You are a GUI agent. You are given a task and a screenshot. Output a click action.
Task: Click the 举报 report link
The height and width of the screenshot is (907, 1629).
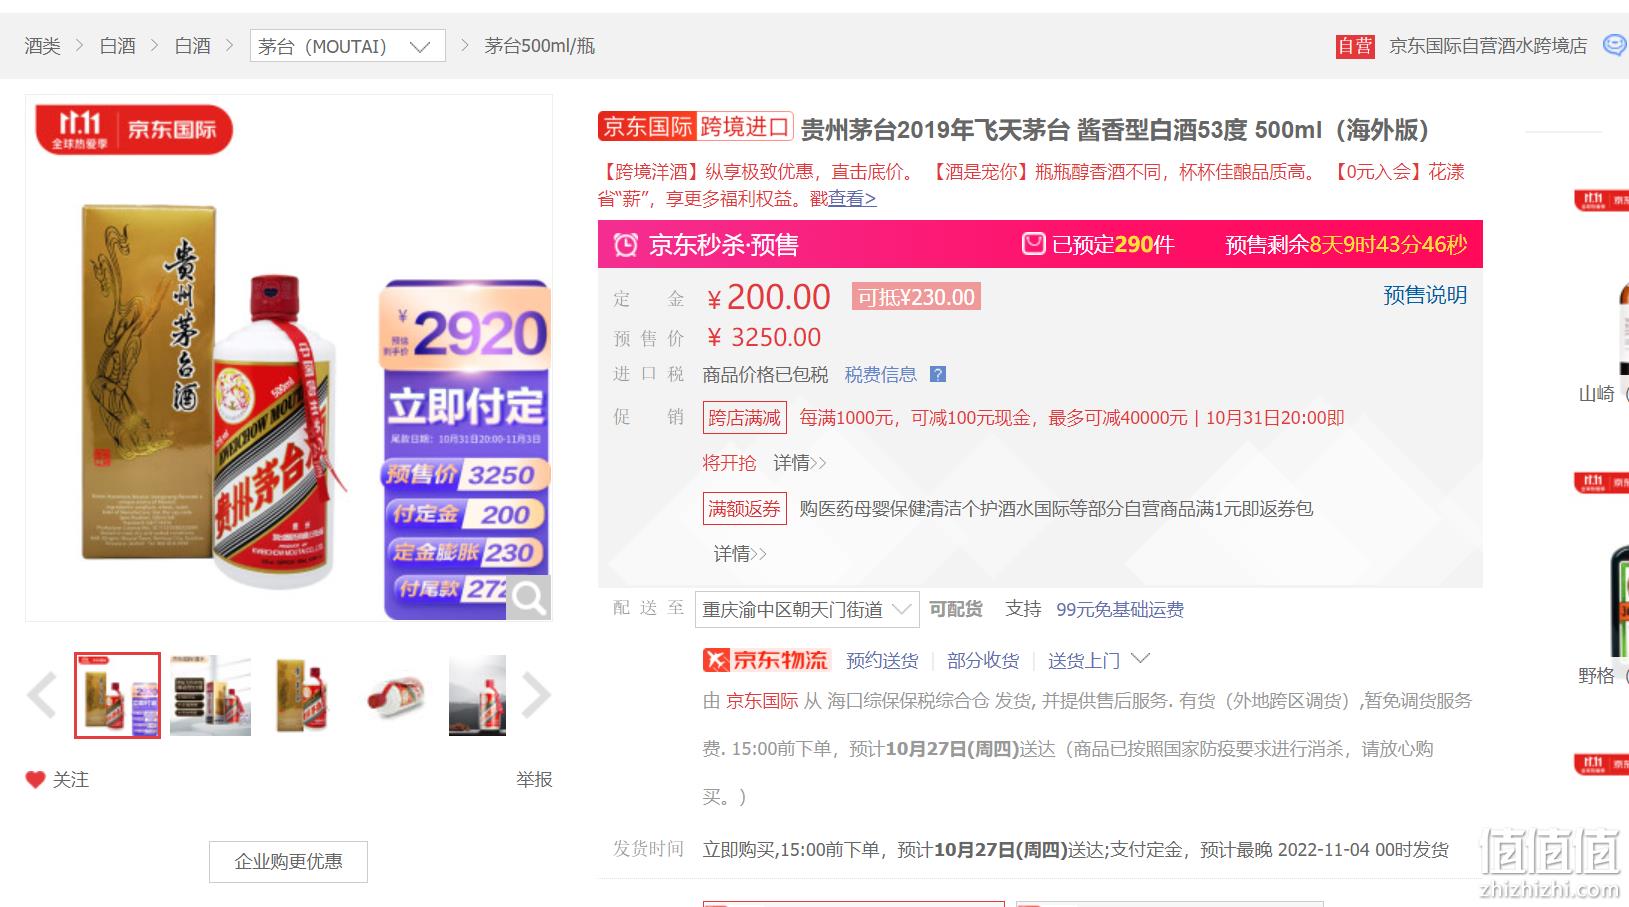[x=534, y=780]
